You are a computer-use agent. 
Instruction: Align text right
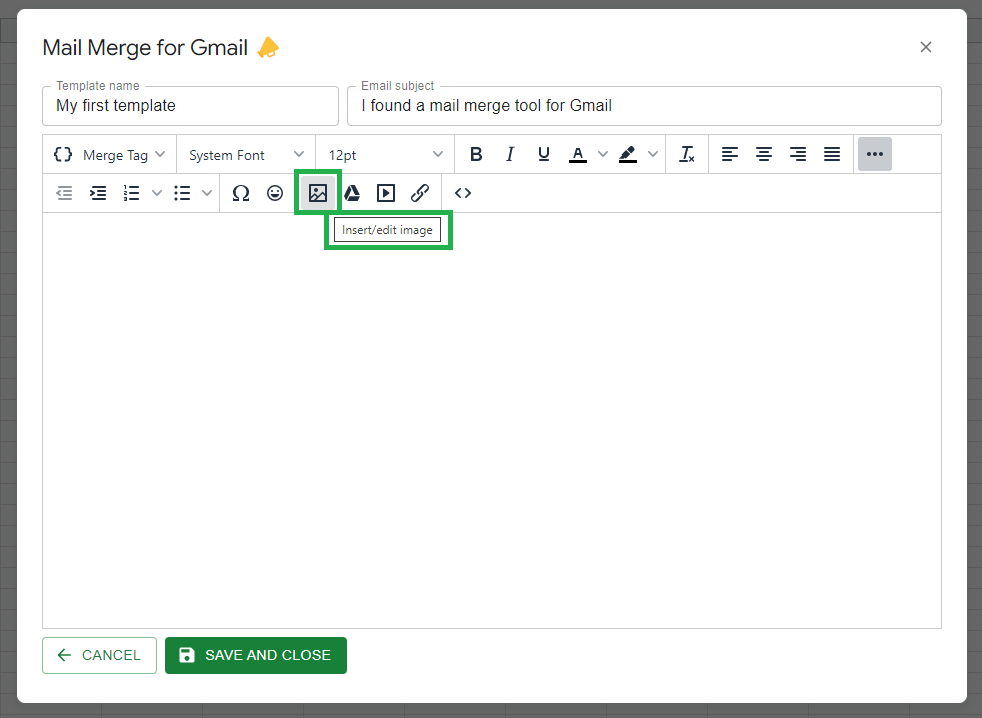coord(798,154)
